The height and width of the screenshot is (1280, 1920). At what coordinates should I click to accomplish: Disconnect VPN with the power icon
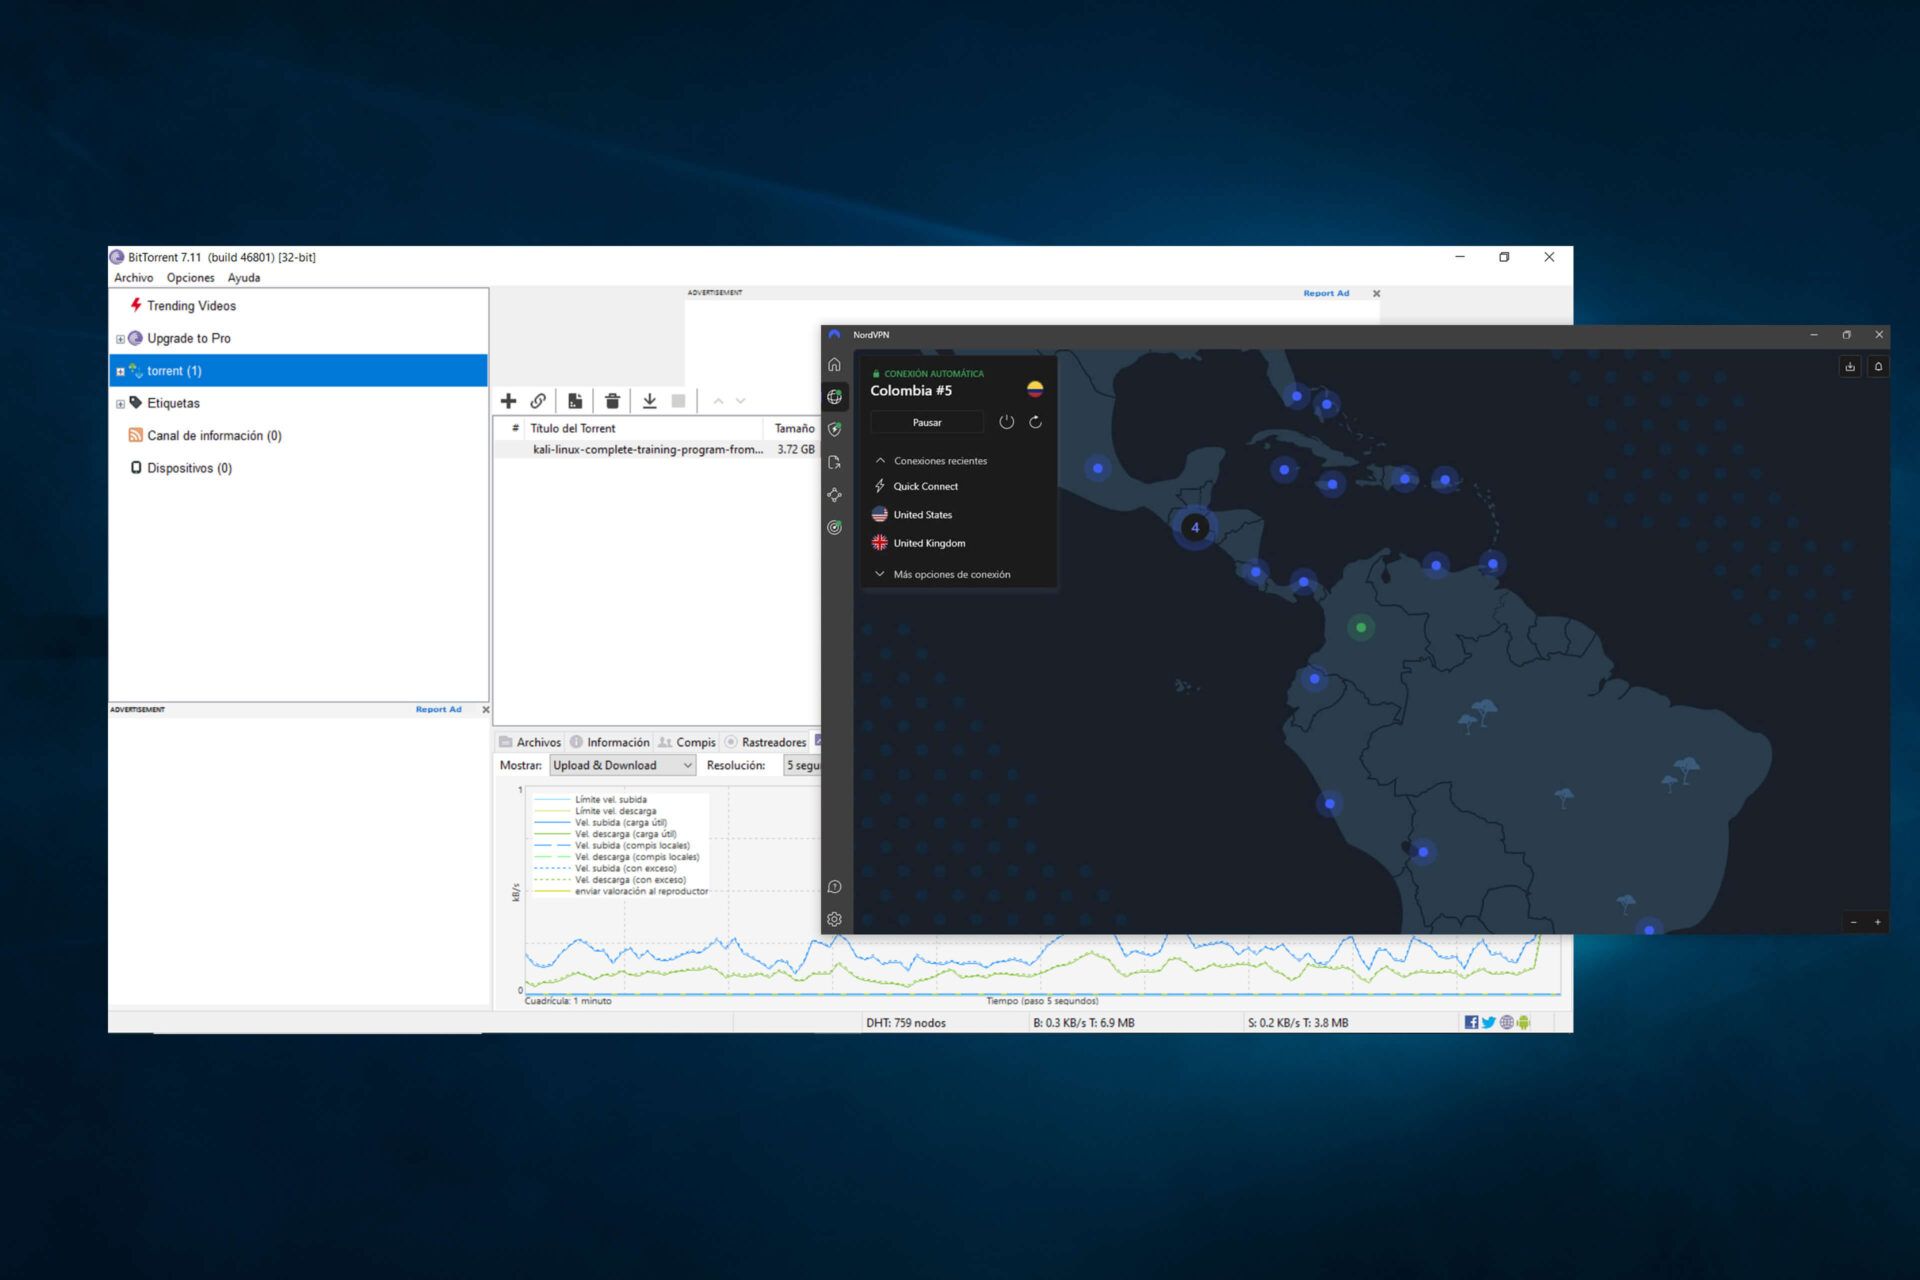point(1007,422)
